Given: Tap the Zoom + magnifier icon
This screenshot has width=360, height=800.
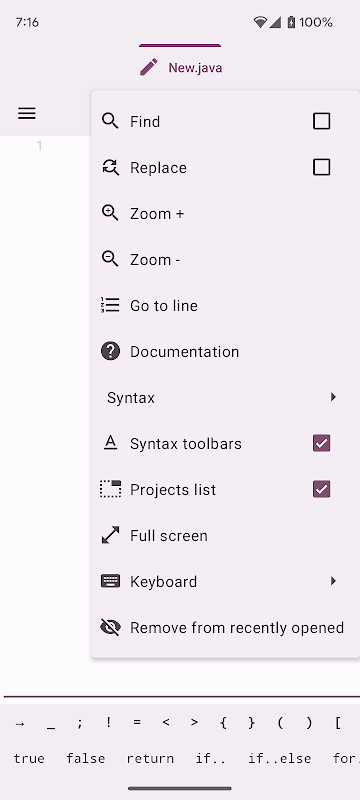Looking at the screenshot, I should [x=110, y=213].
